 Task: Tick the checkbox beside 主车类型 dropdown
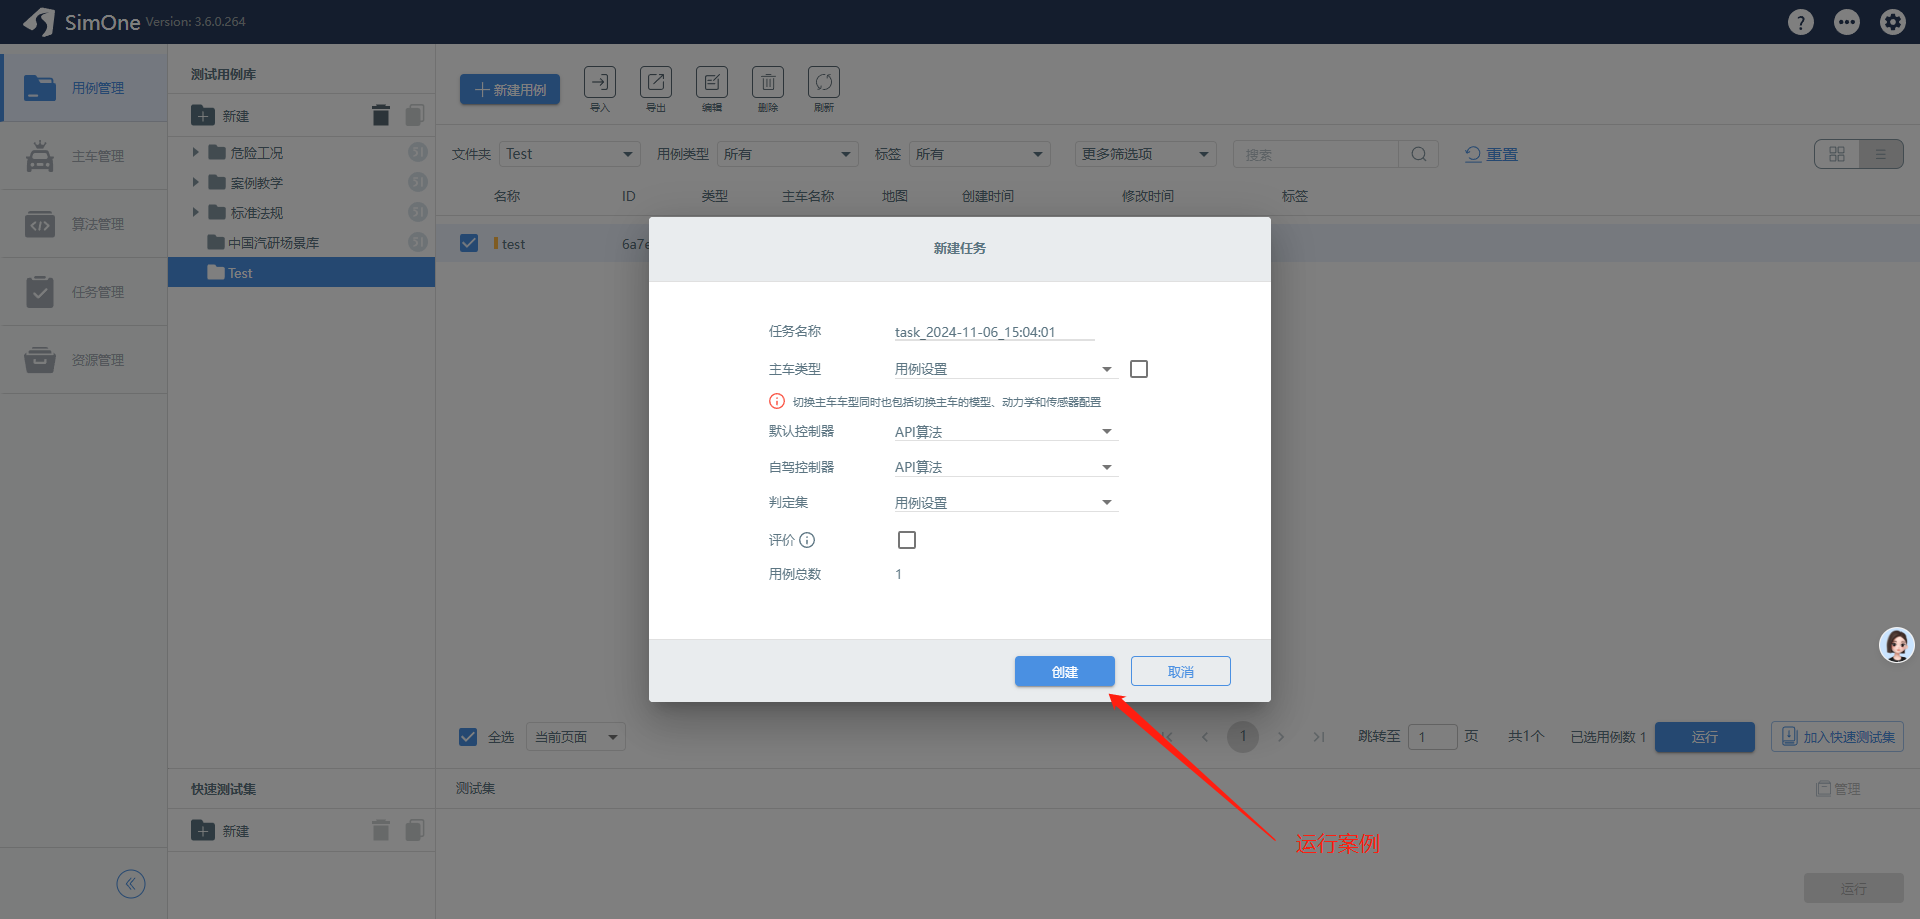click(1139, 369)
